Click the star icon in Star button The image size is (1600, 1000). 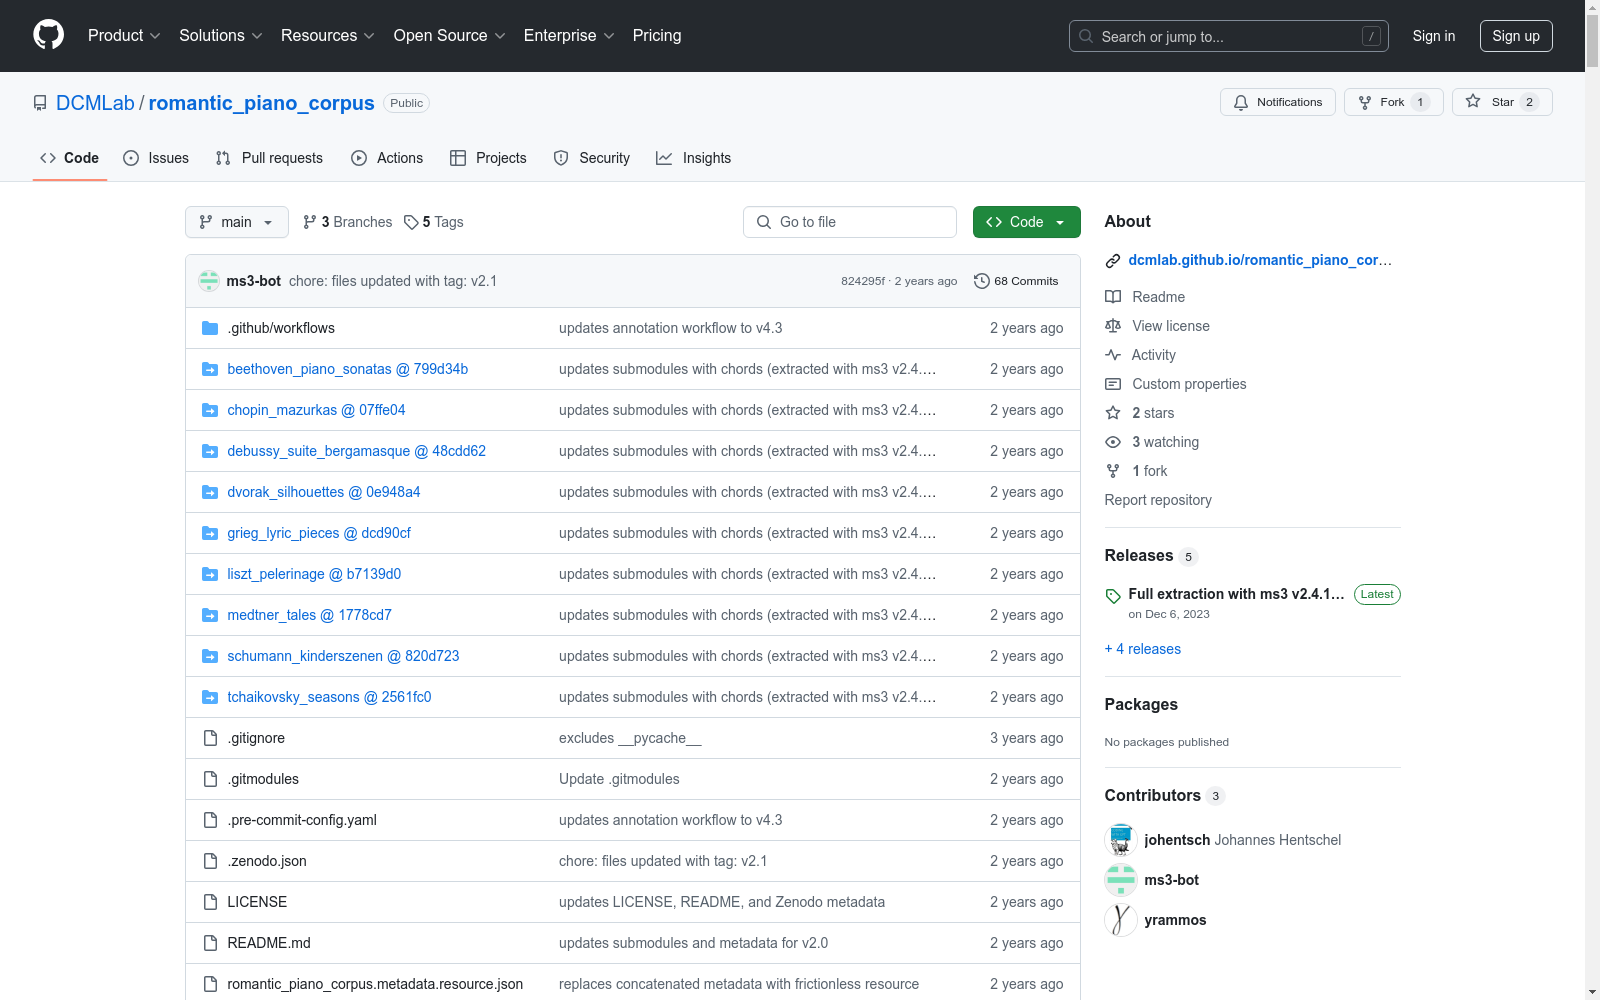(x=1473, y=101)
